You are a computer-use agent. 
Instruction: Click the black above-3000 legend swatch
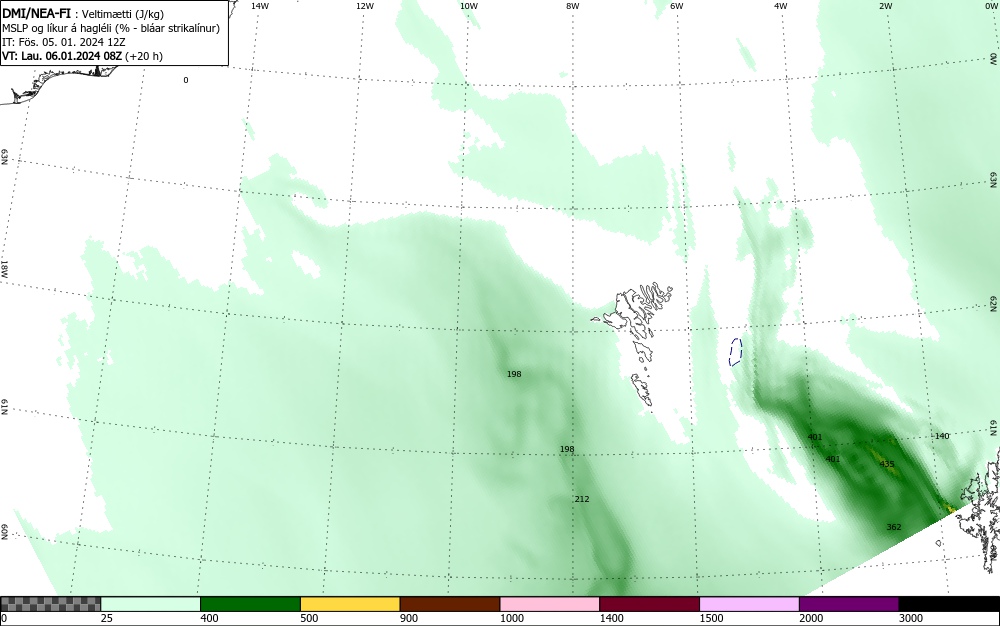click(949, 604)
